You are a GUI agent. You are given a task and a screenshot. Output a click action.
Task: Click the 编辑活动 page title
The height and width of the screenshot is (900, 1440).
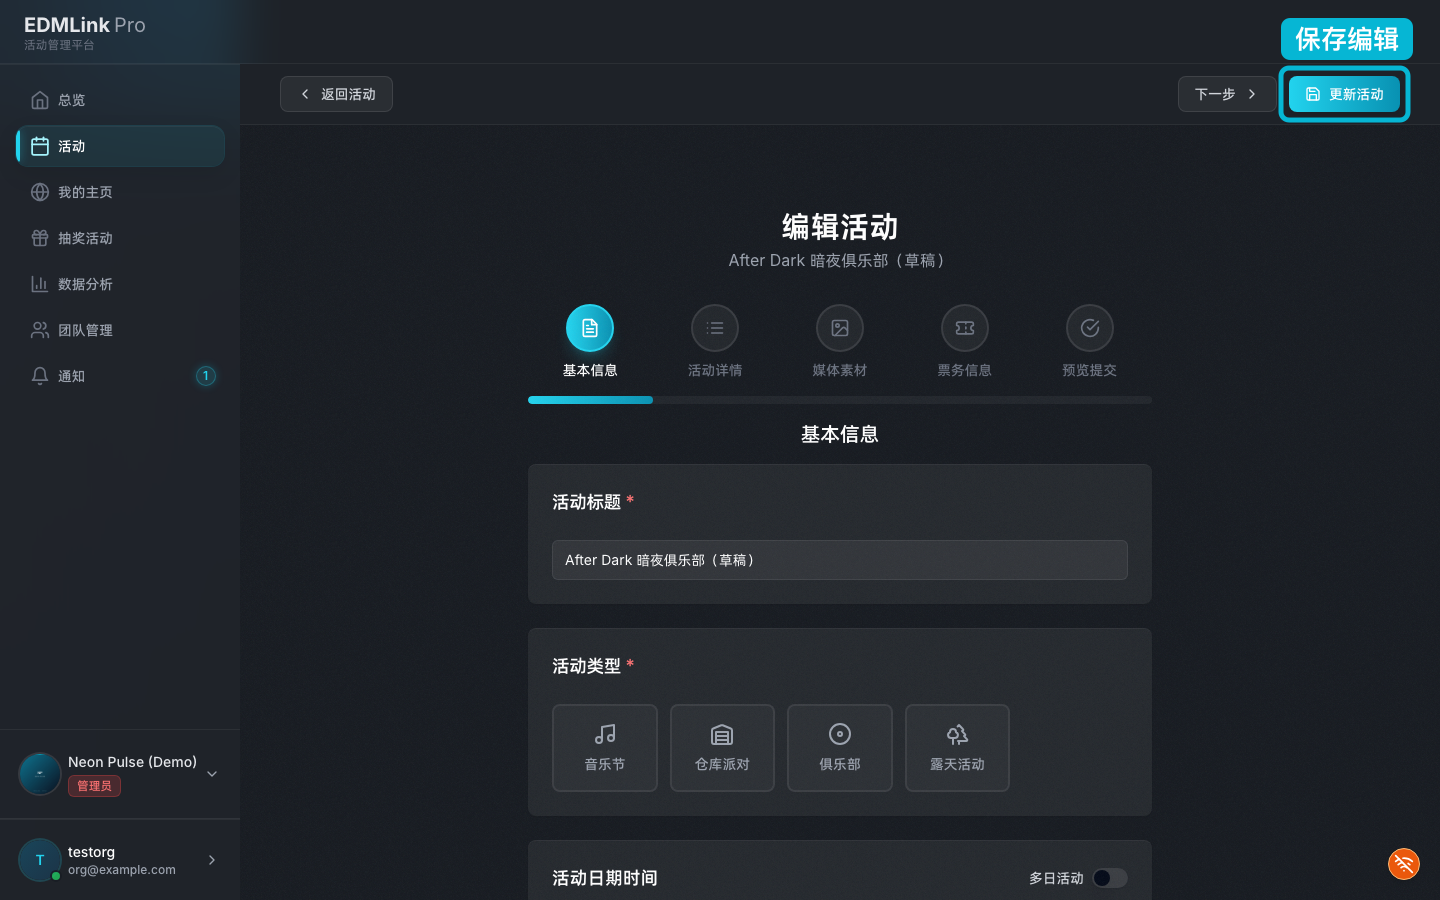840,227
